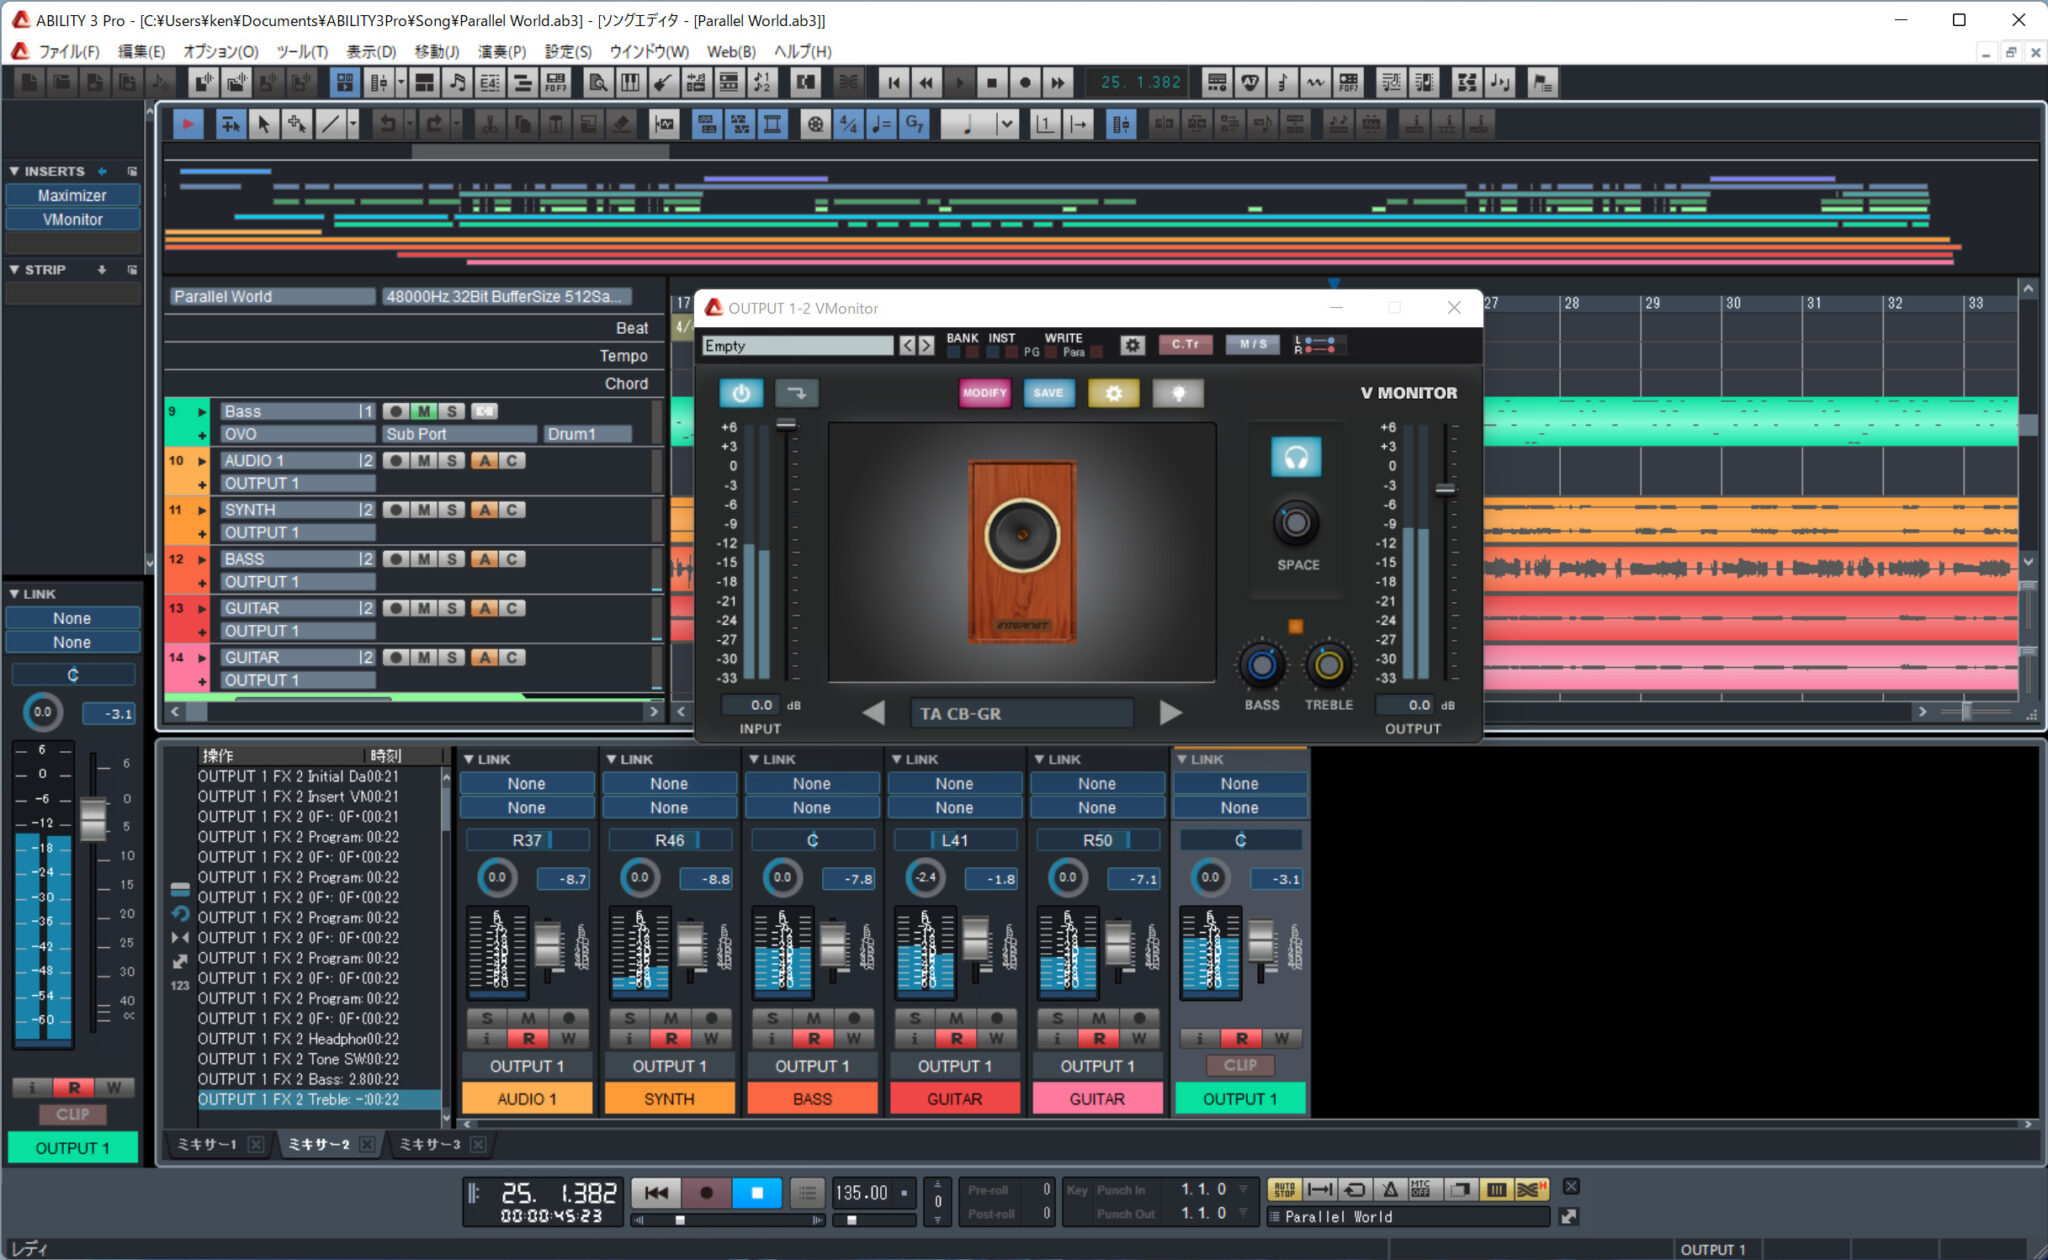The image size is (2048, 1260).
Task: Solo the SYNTH track with its S button
Action: 451,510
